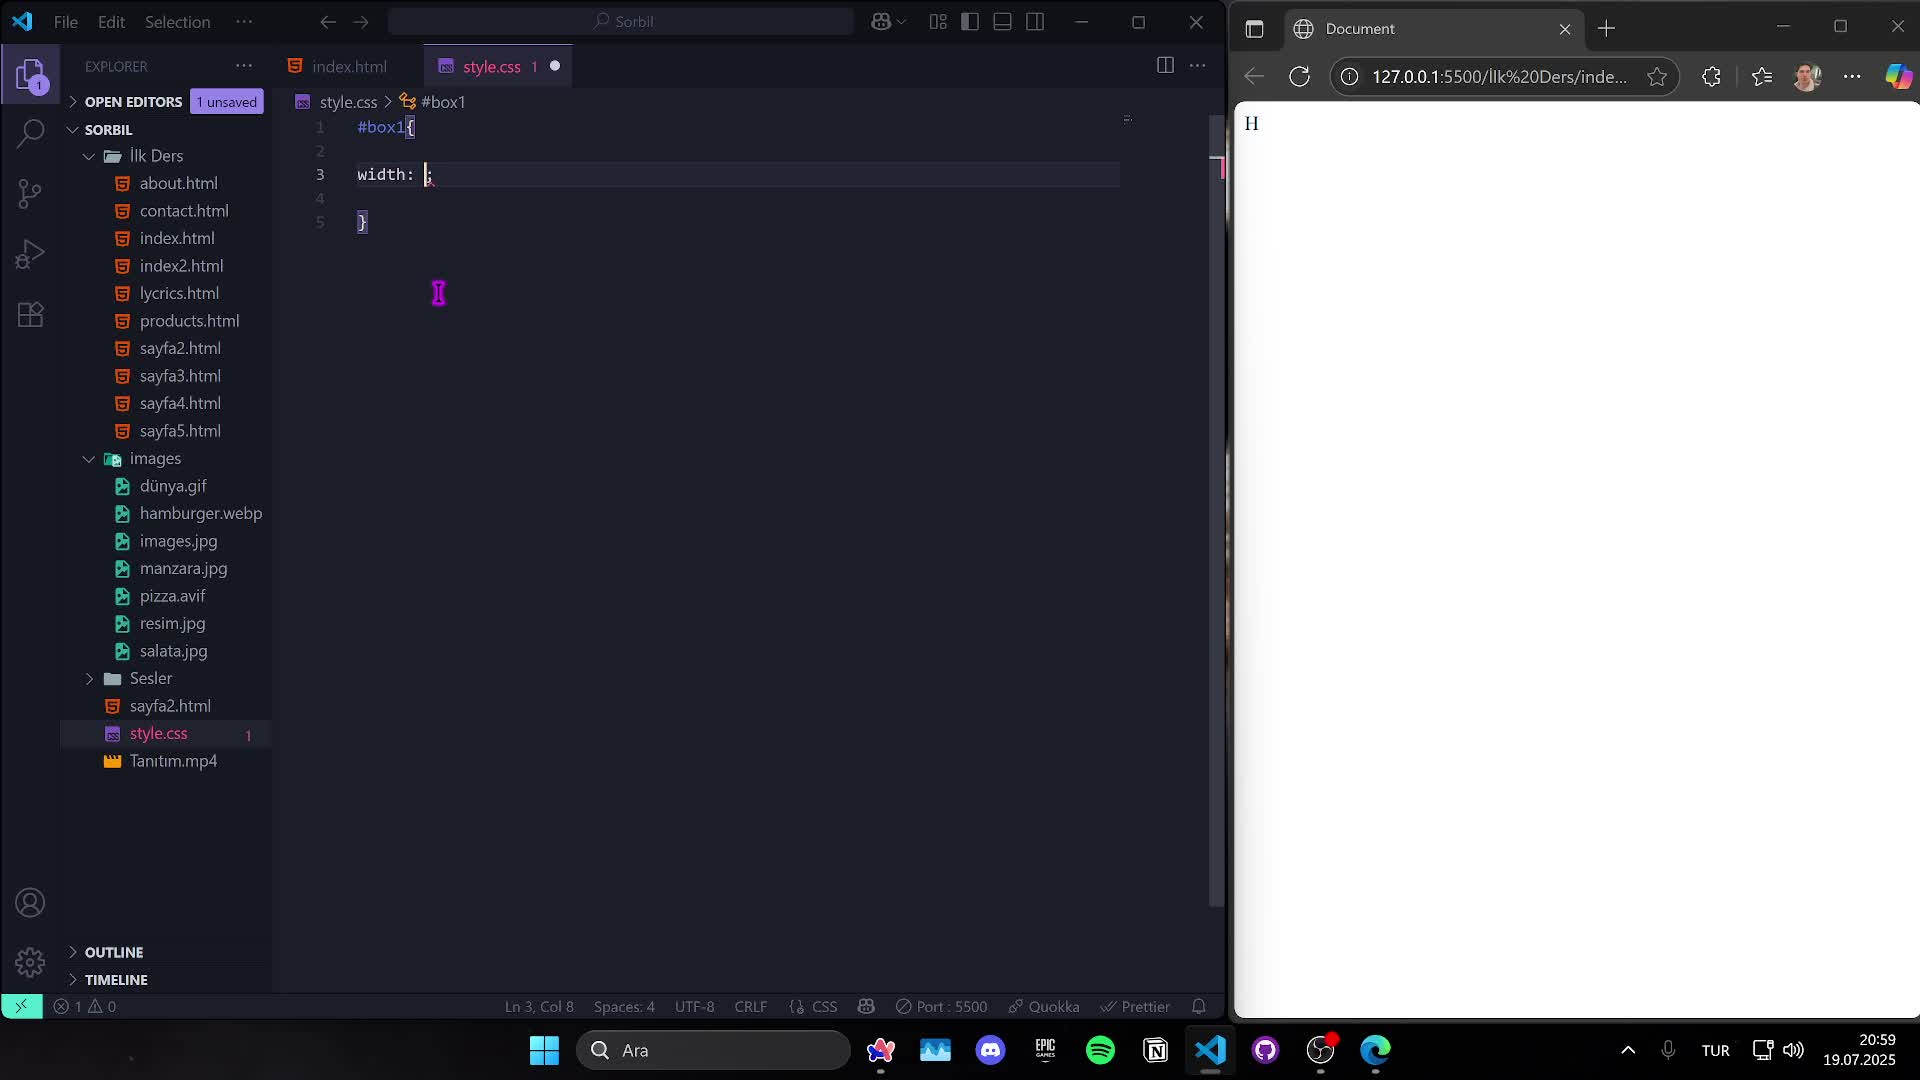Open the CRLF end-of-line selector
The height and width of the screenshot is (1080, 1920).
pyautogui.click(x=750, y=1006)
